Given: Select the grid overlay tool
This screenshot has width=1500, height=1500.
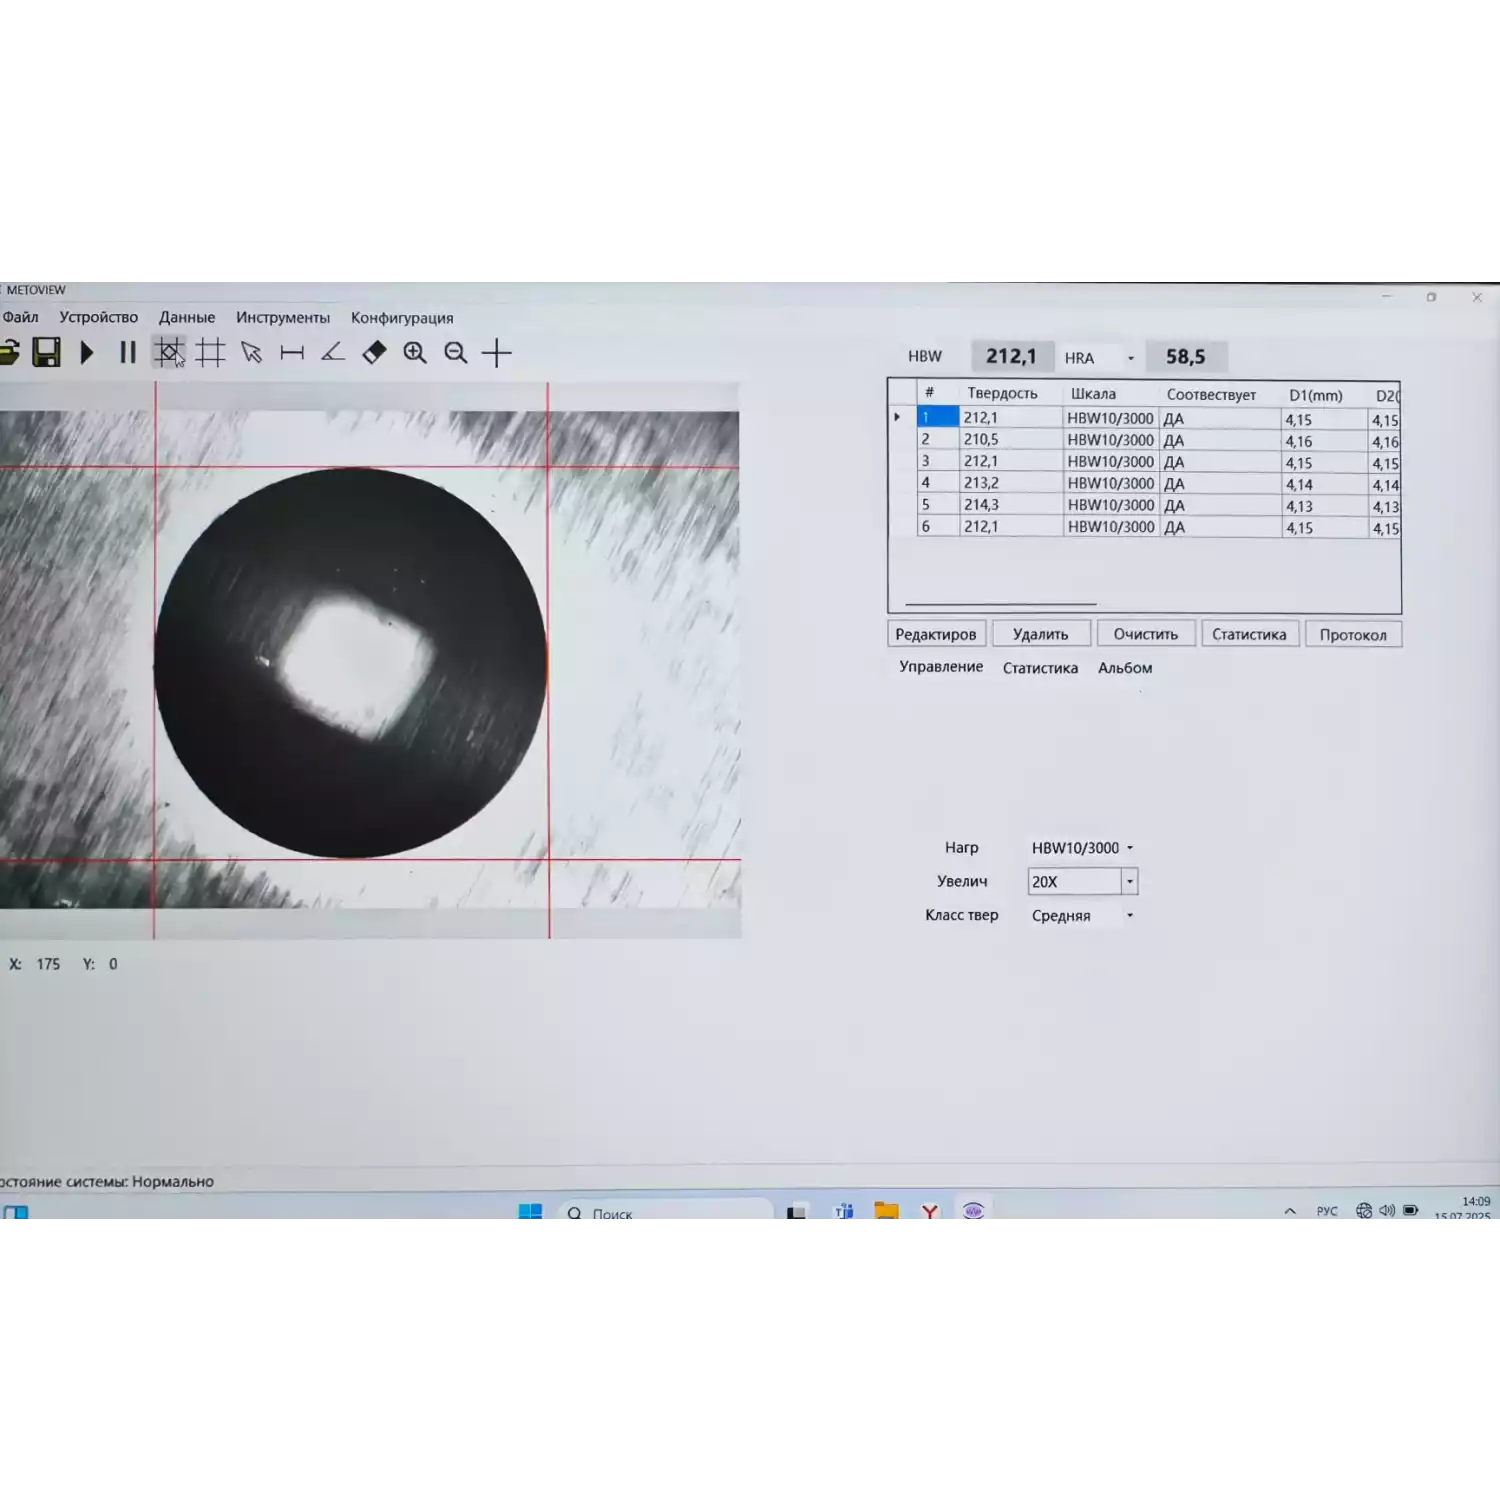Looking at the screenshot, I should 210,353.
